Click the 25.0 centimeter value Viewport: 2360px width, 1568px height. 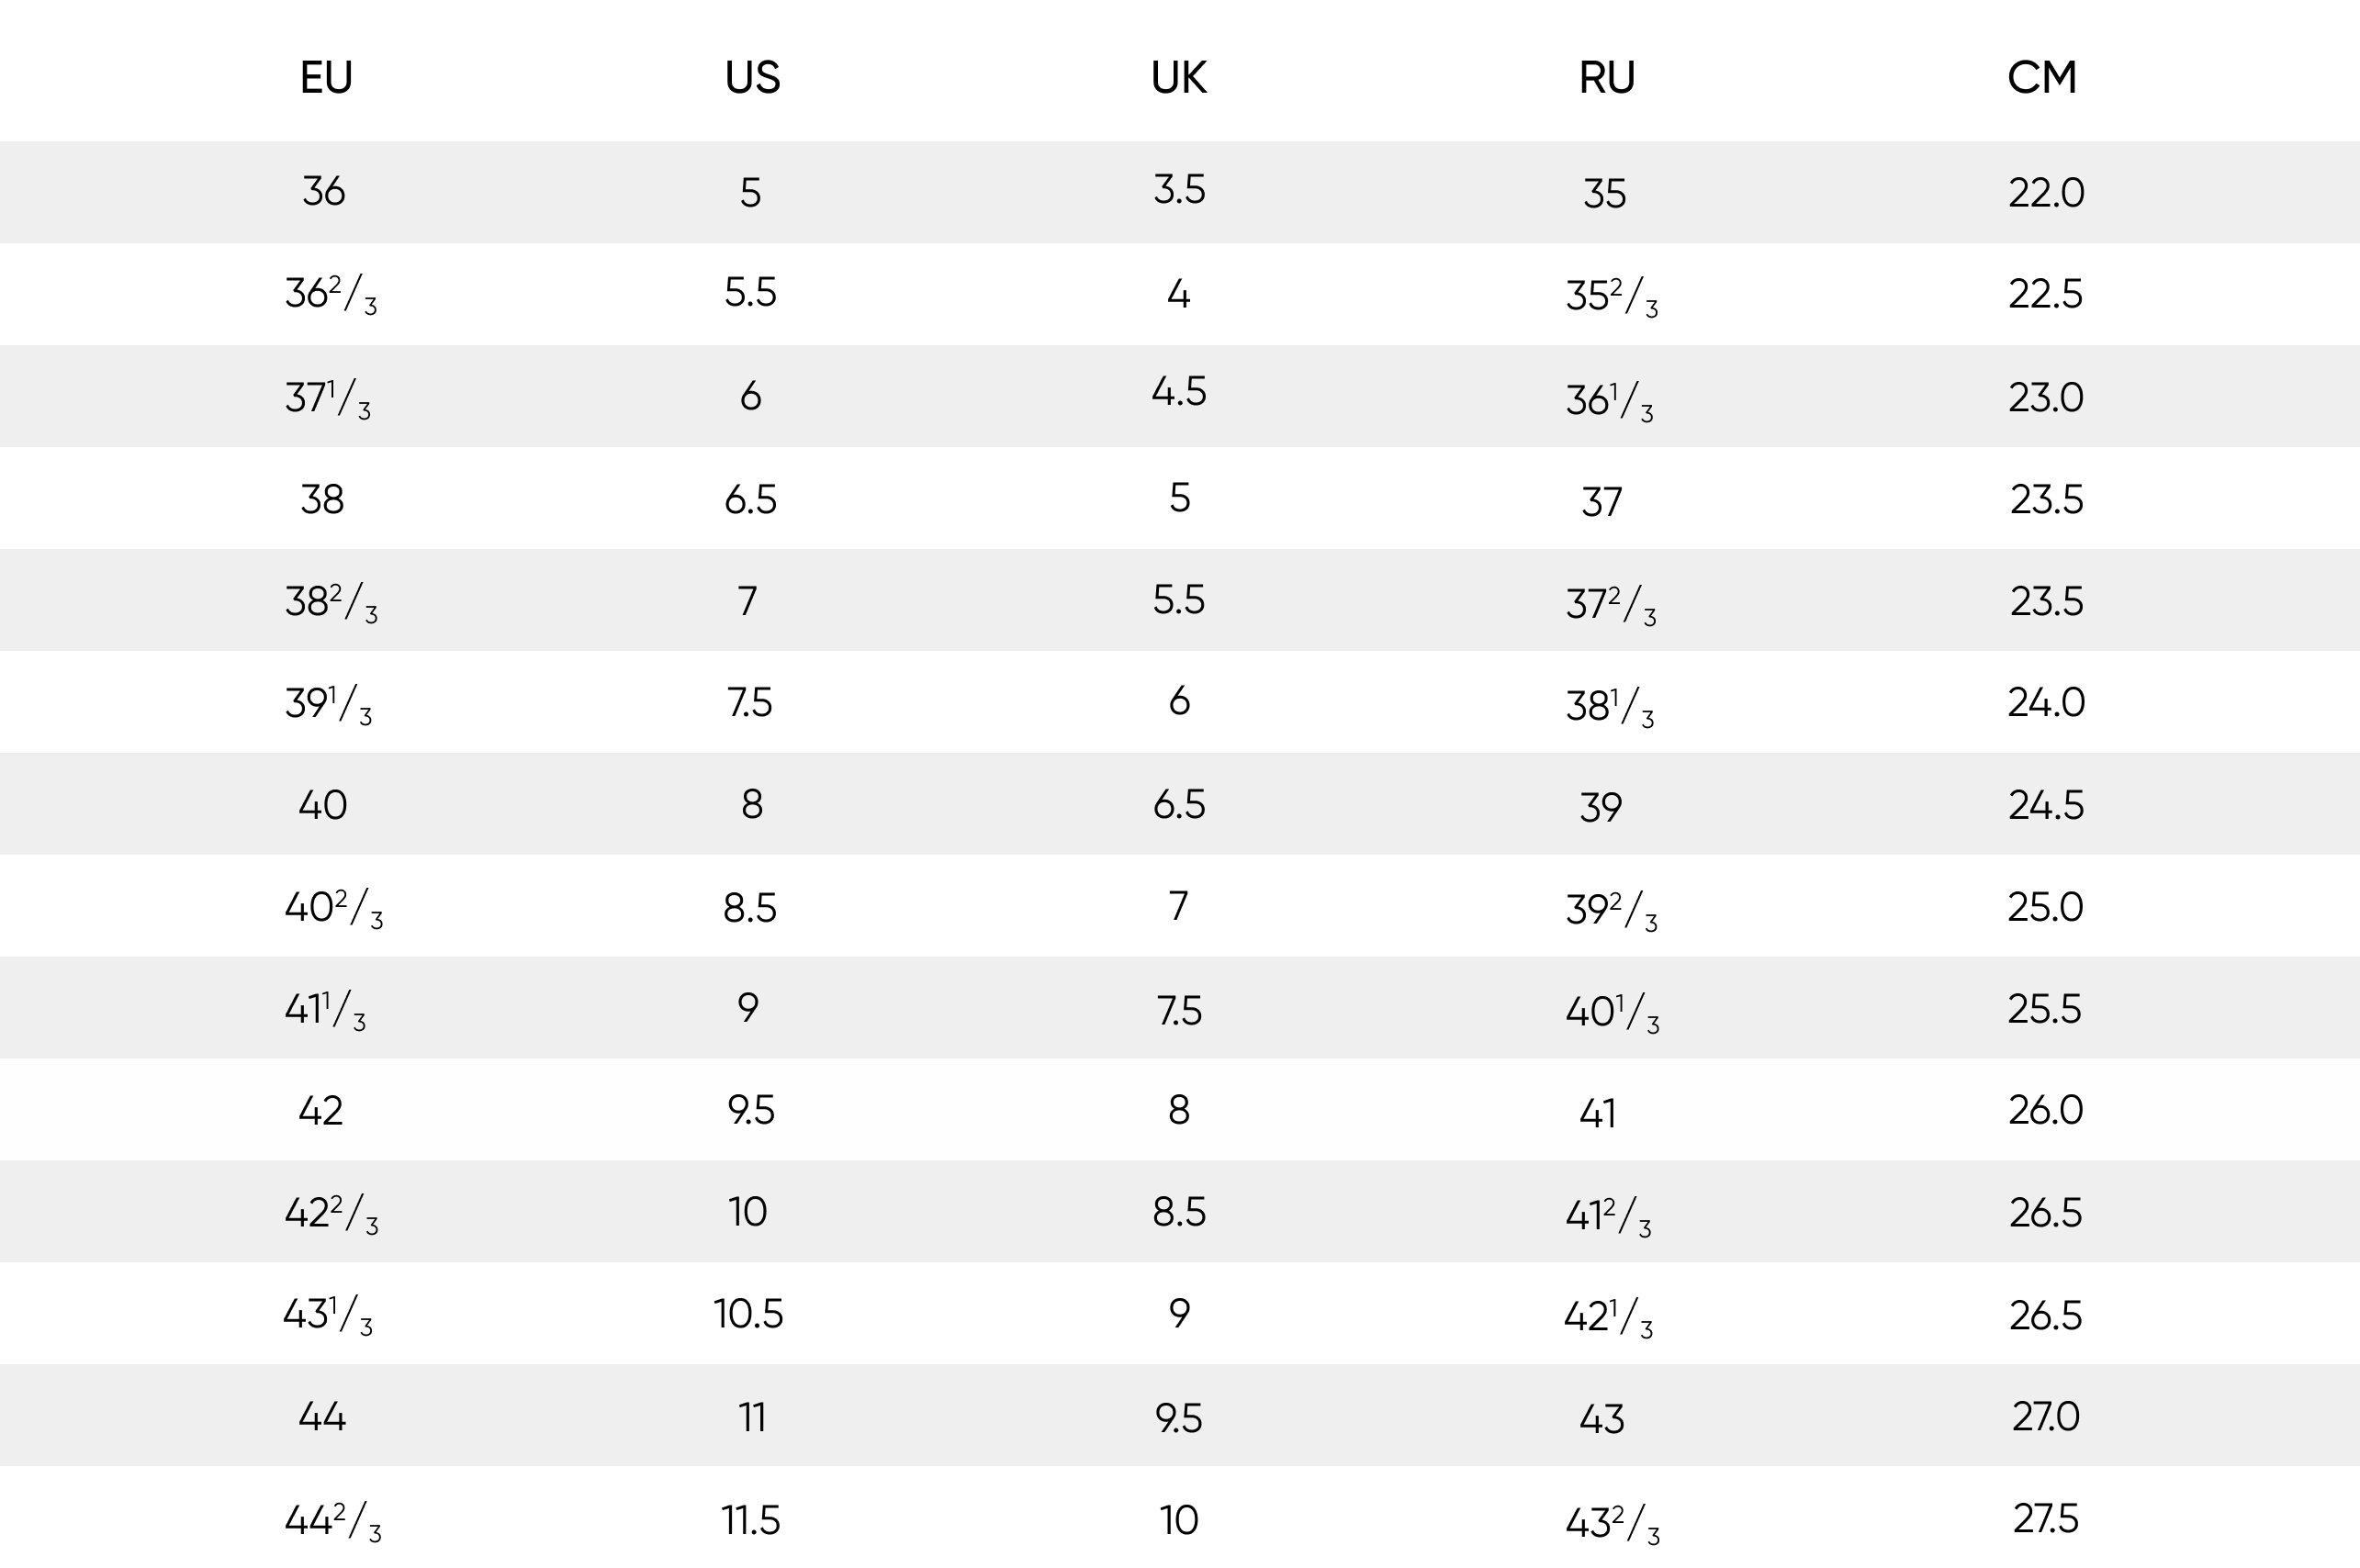tap(2045, 907)
